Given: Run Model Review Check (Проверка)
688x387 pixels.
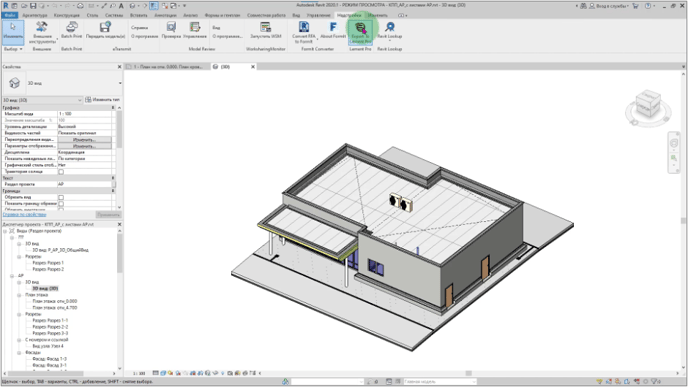Looking at the screenshot, I should pyautogui.click(x=171, y=30).
